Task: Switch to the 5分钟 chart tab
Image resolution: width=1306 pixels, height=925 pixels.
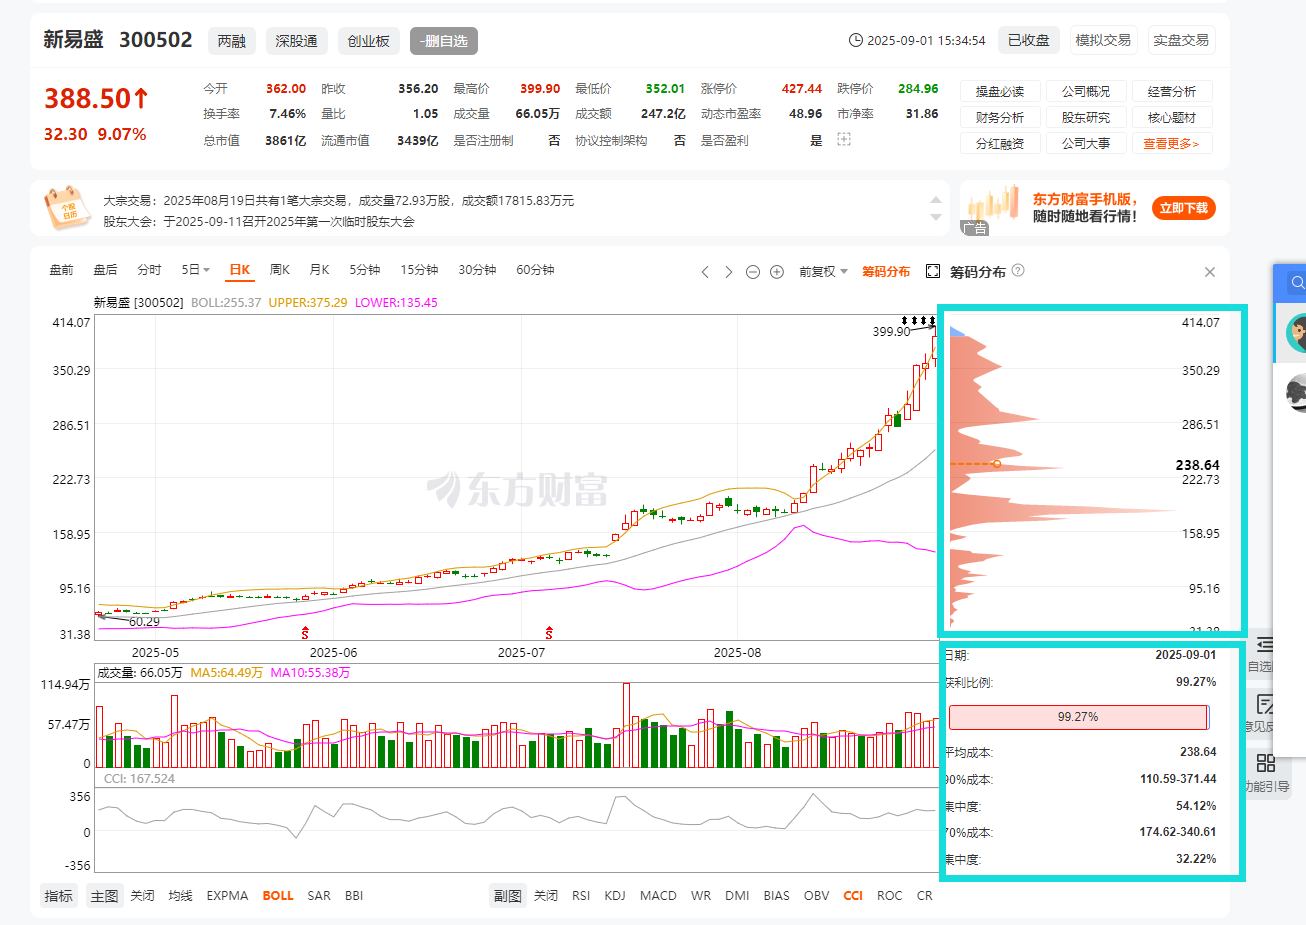Action: [x=365, y=270]
